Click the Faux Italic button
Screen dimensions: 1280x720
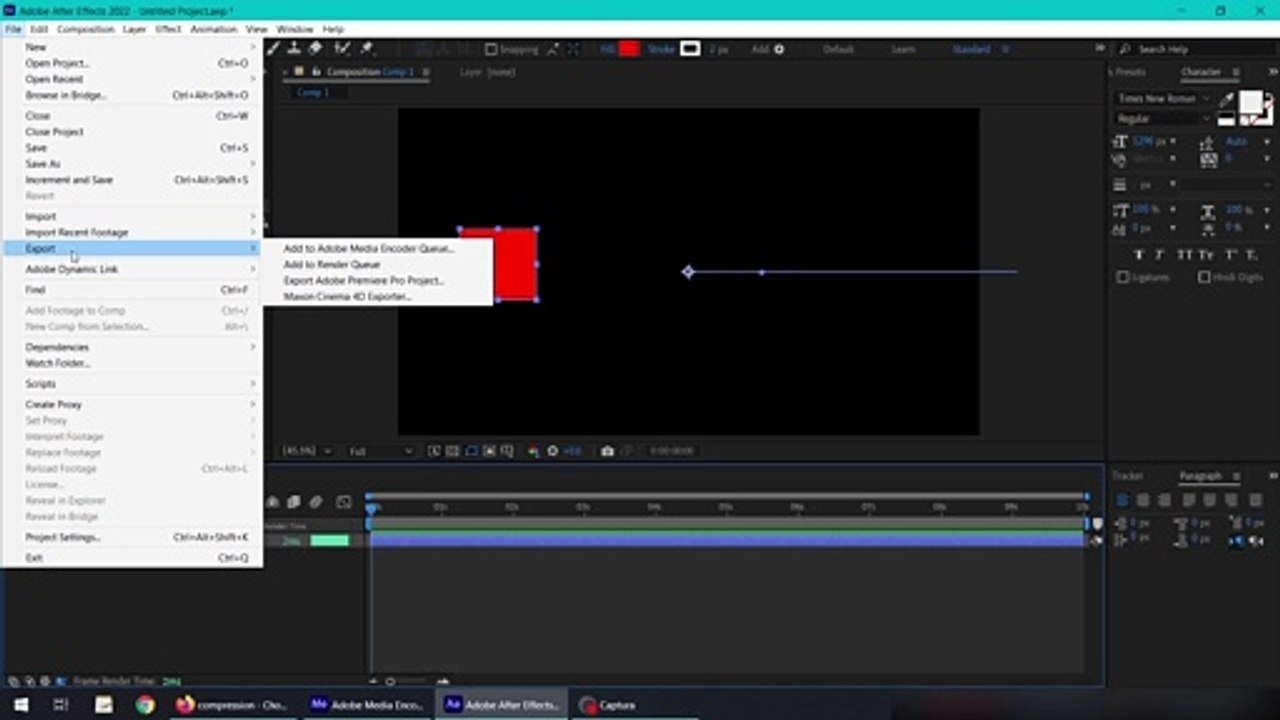coord(1161,255)
